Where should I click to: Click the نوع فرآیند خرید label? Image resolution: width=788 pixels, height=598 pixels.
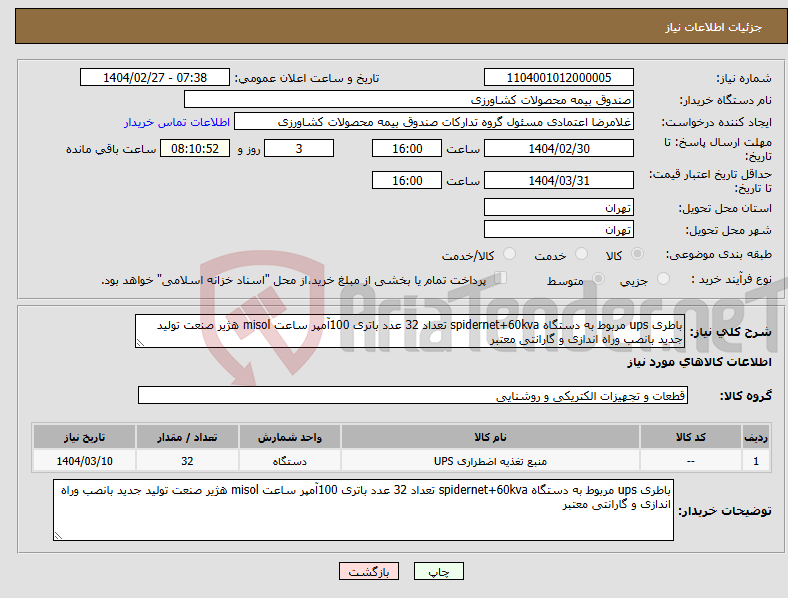731,279
